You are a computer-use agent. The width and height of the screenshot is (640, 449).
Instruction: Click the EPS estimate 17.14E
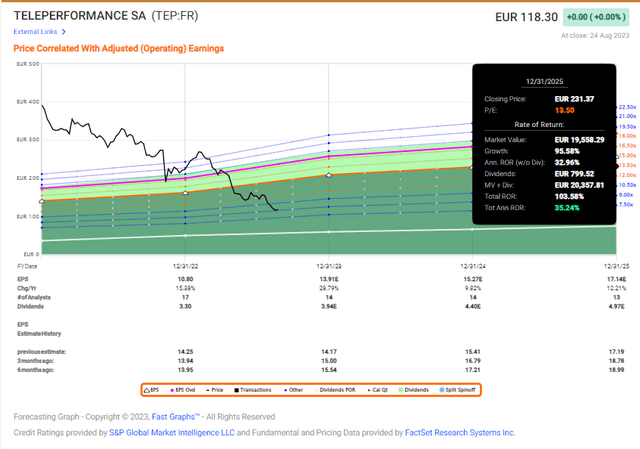click(x=616, y=279)
